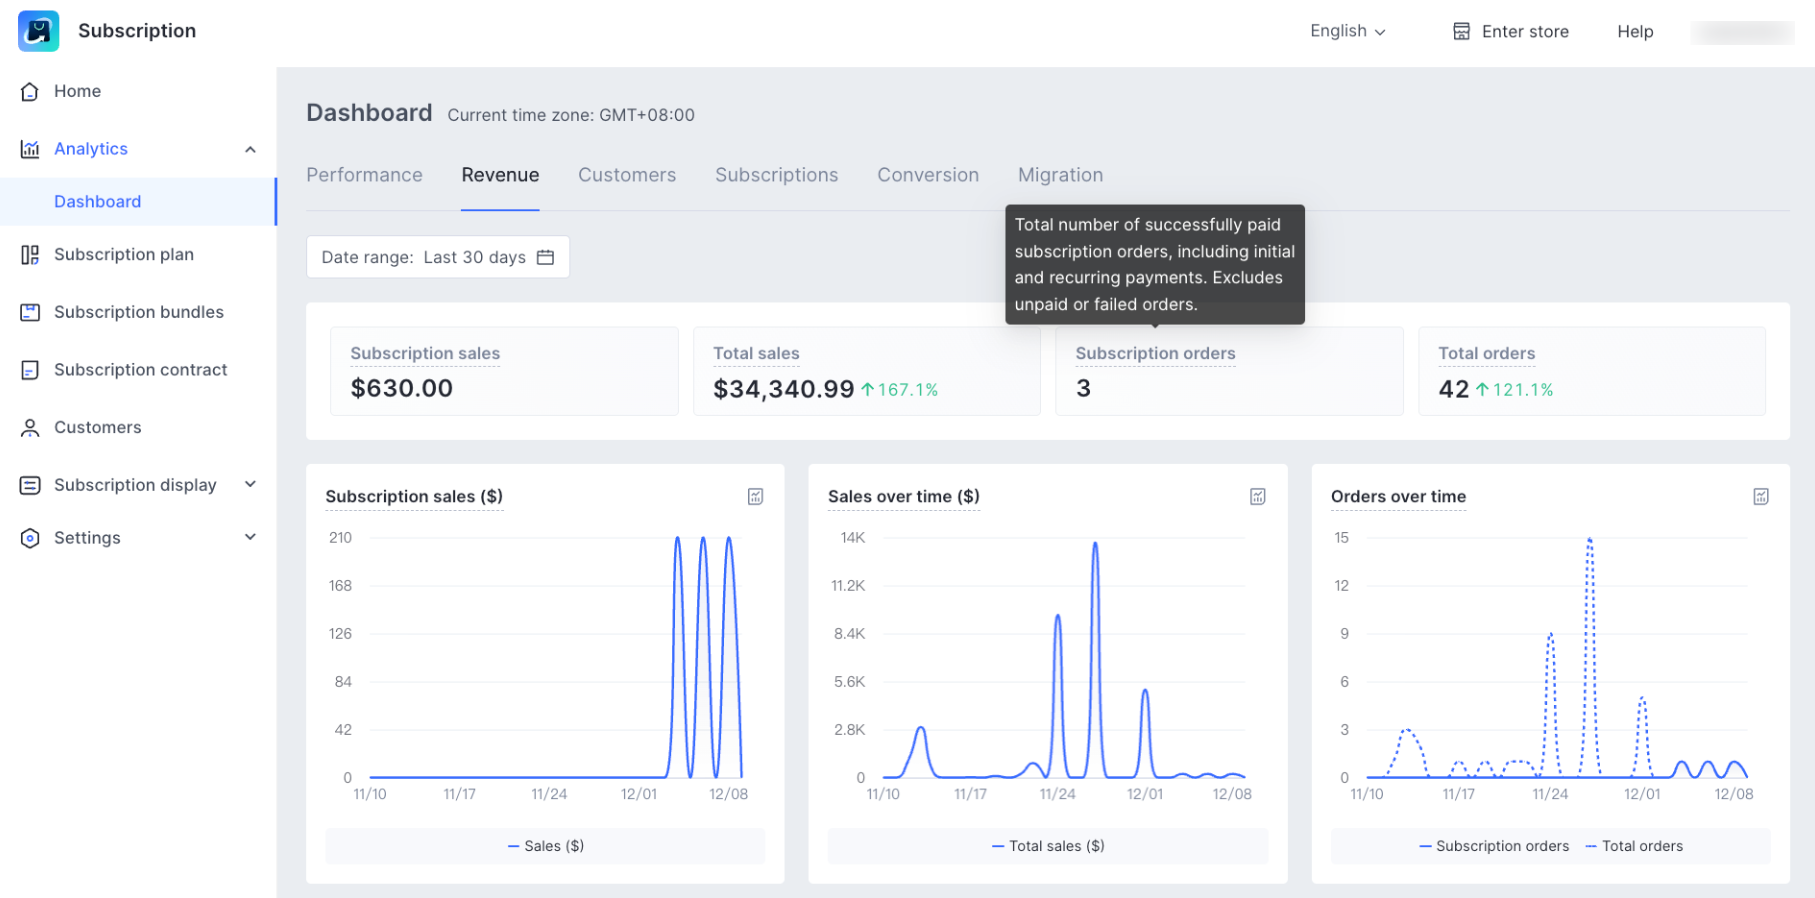Open the chart icon on Subscription sales card
1815x898 pixels.
click(756, 497)
